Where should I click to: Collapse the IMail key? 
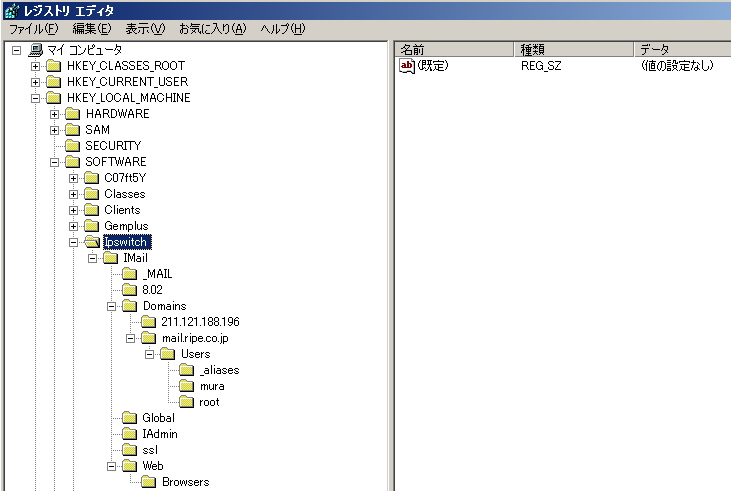[x=92, y=258]
